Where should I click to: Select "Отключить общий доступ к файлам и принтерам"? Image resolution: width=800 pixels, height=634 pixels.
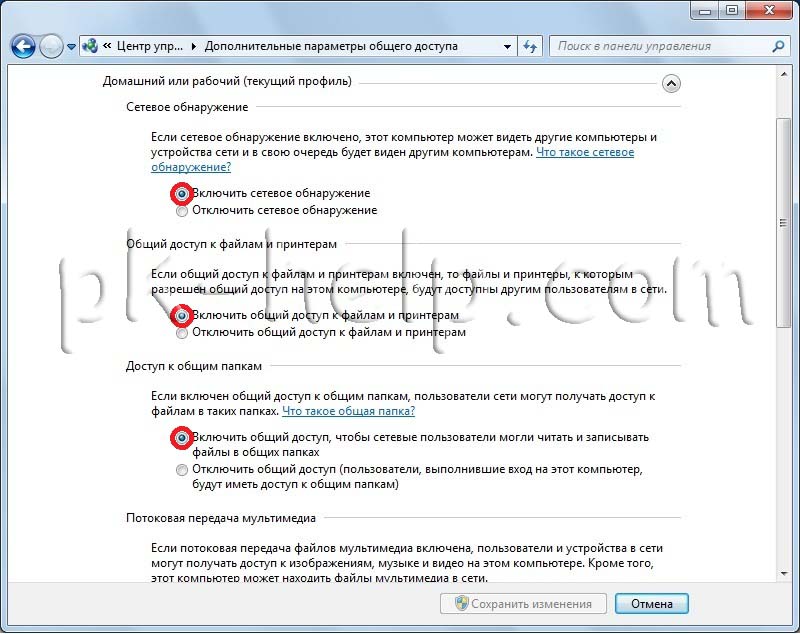tap(181, 333)
